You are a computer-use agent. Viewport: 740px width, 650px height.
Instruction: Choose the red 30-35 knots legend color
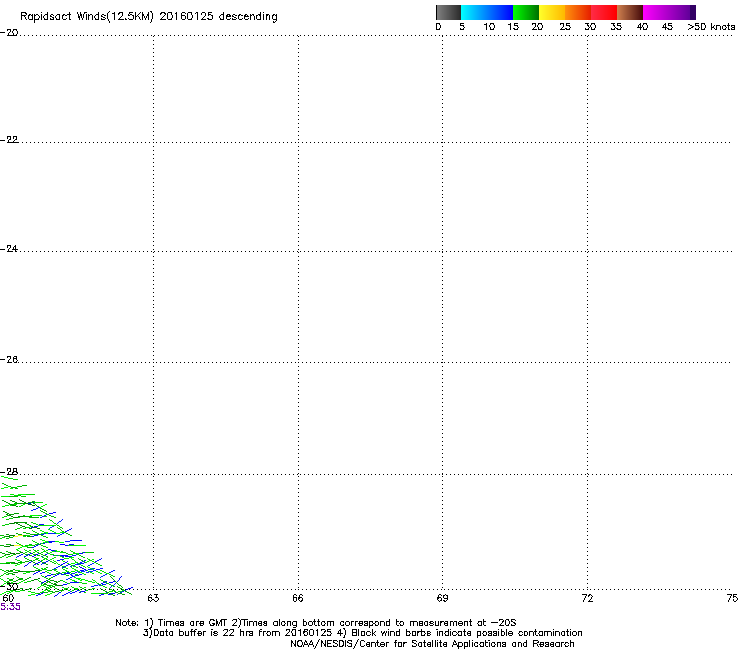click(604, 12)
